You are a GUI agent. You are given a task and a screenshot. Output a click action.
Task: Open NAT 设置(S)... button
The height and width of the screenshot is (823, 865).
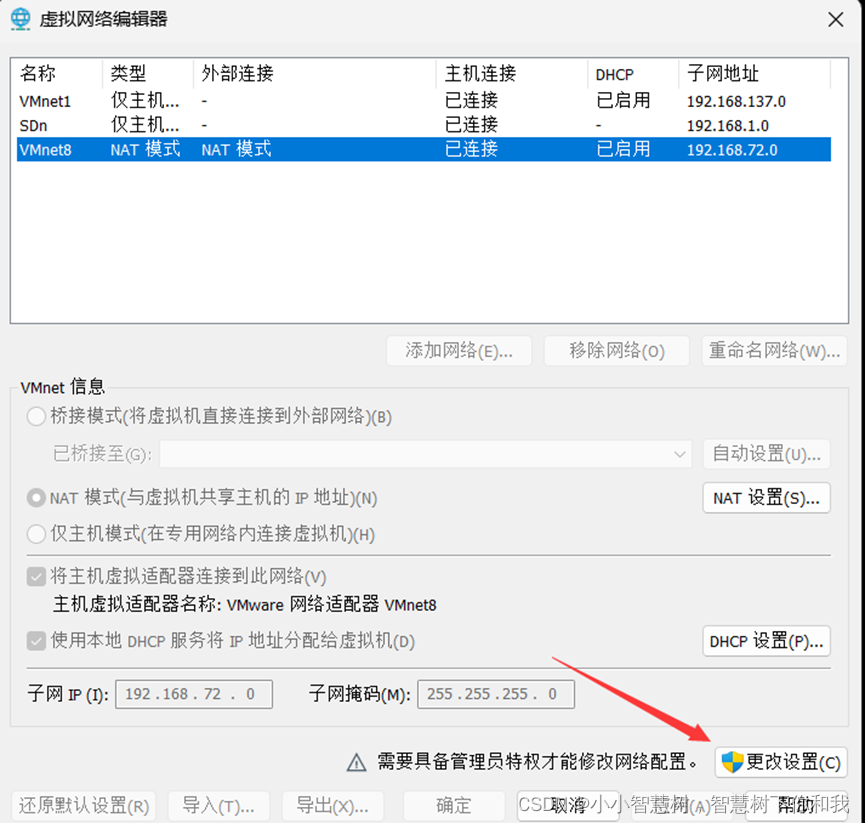click(x=766, y=498)
